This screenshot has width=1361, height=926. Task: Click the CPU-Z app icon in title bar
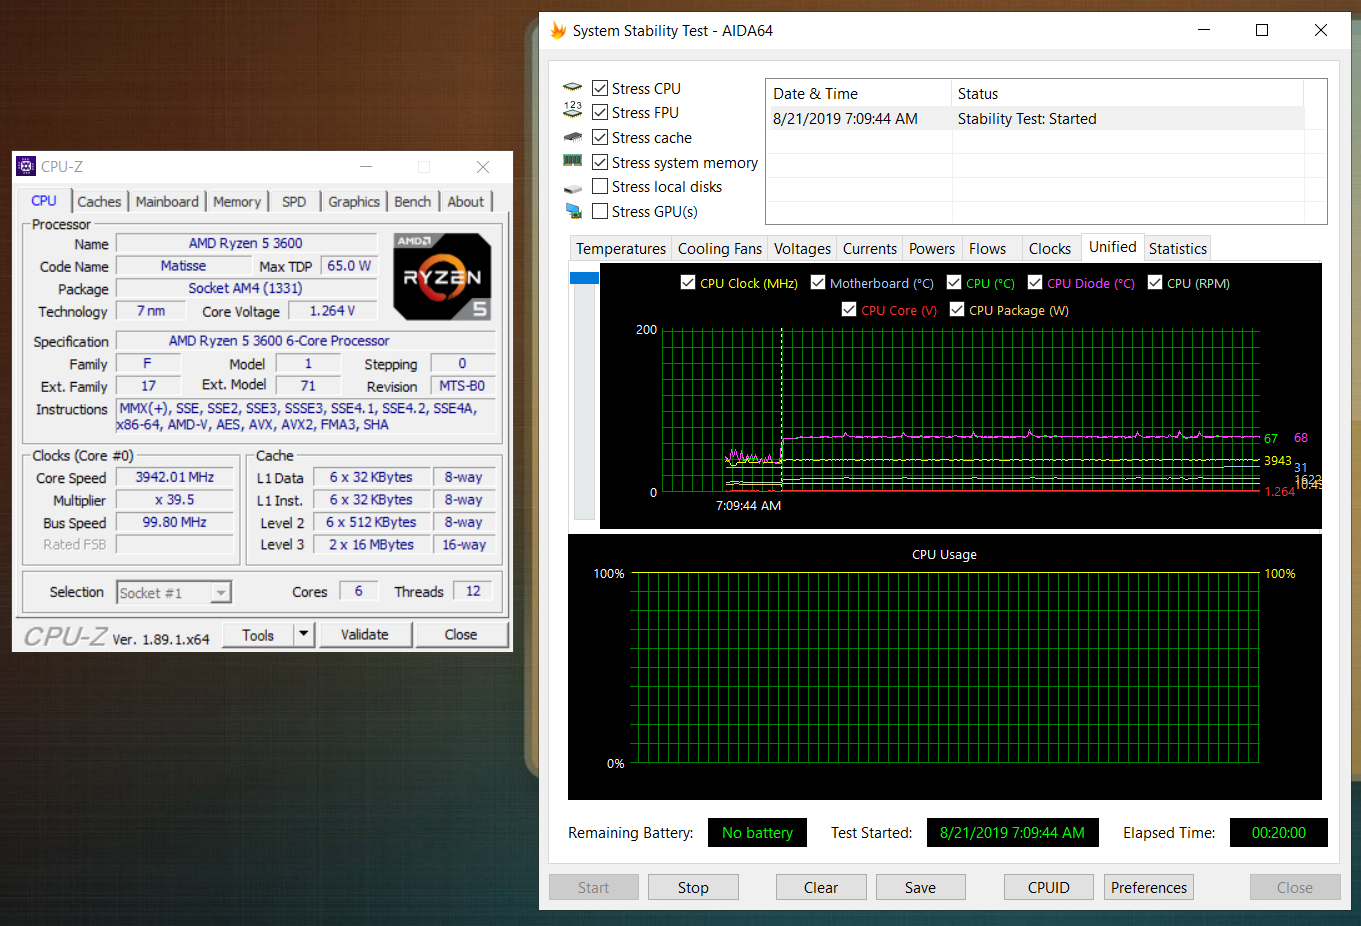(26, 166)
